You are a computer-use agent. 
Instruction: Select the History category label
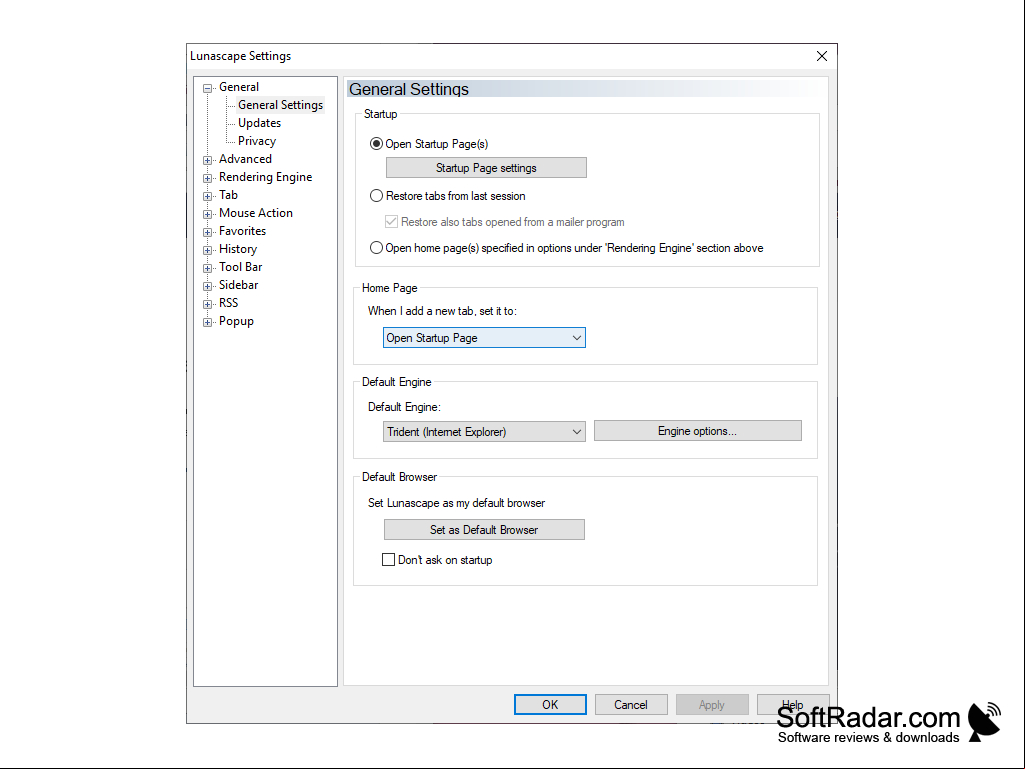point(238,248)
